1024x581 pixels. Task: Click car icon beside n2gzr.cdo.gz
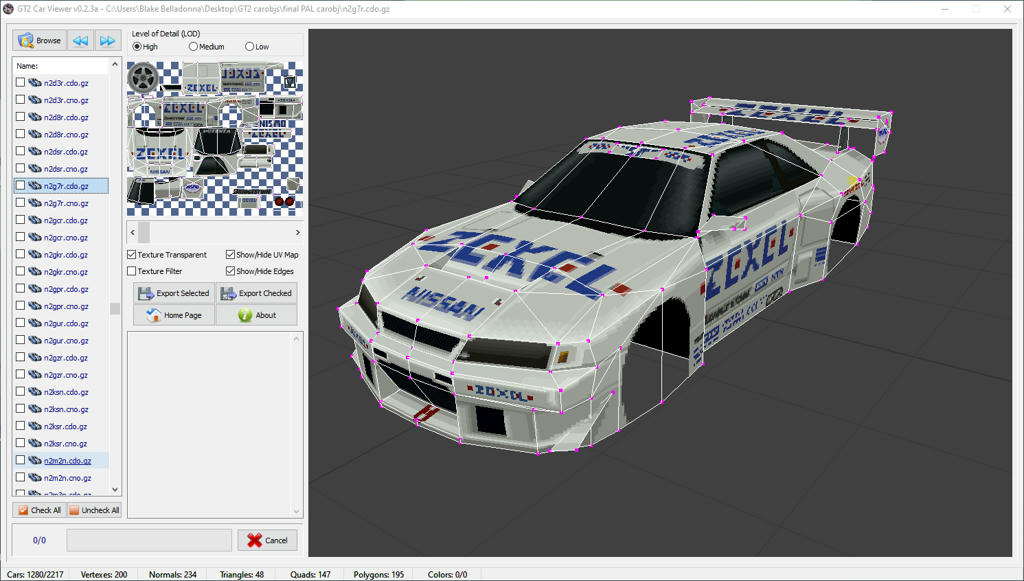click(35, 357)
